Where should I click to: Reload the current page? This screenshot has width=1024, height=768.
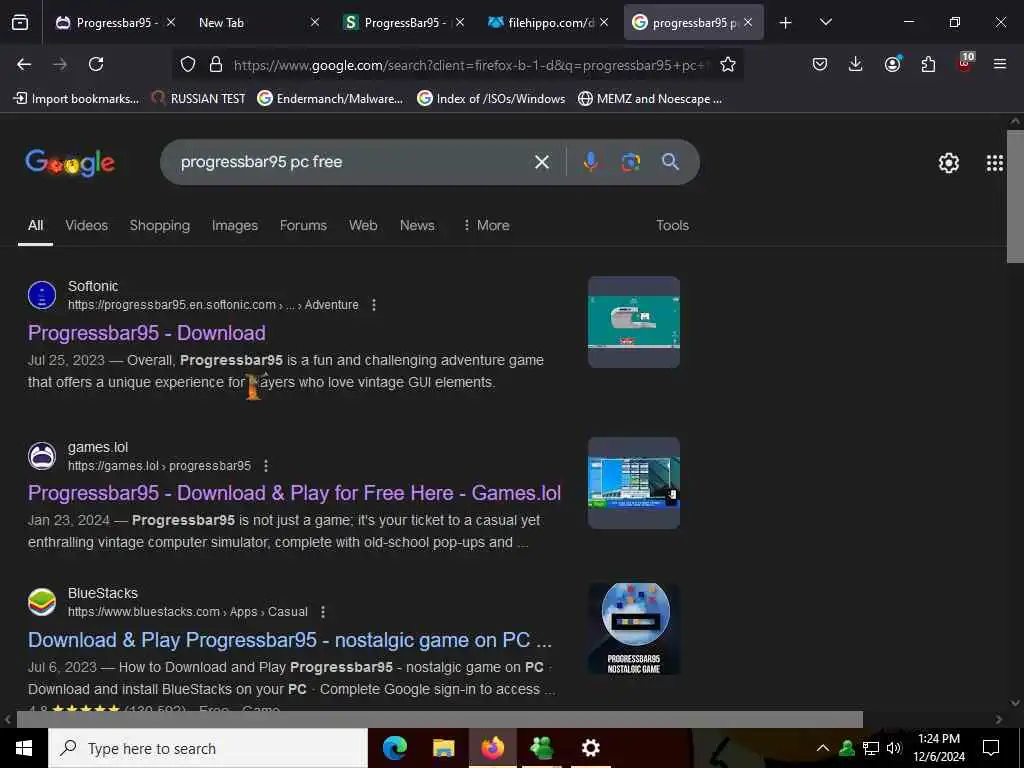[x=96, y=64]
